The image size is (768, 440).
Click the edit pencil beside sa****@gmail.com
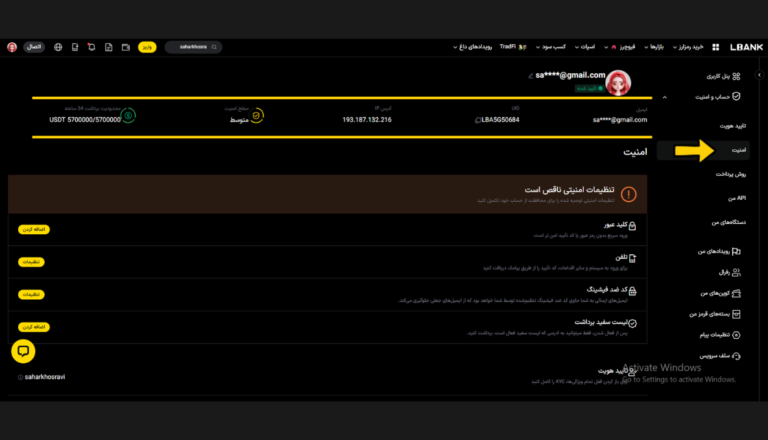(x=530, y=75)
